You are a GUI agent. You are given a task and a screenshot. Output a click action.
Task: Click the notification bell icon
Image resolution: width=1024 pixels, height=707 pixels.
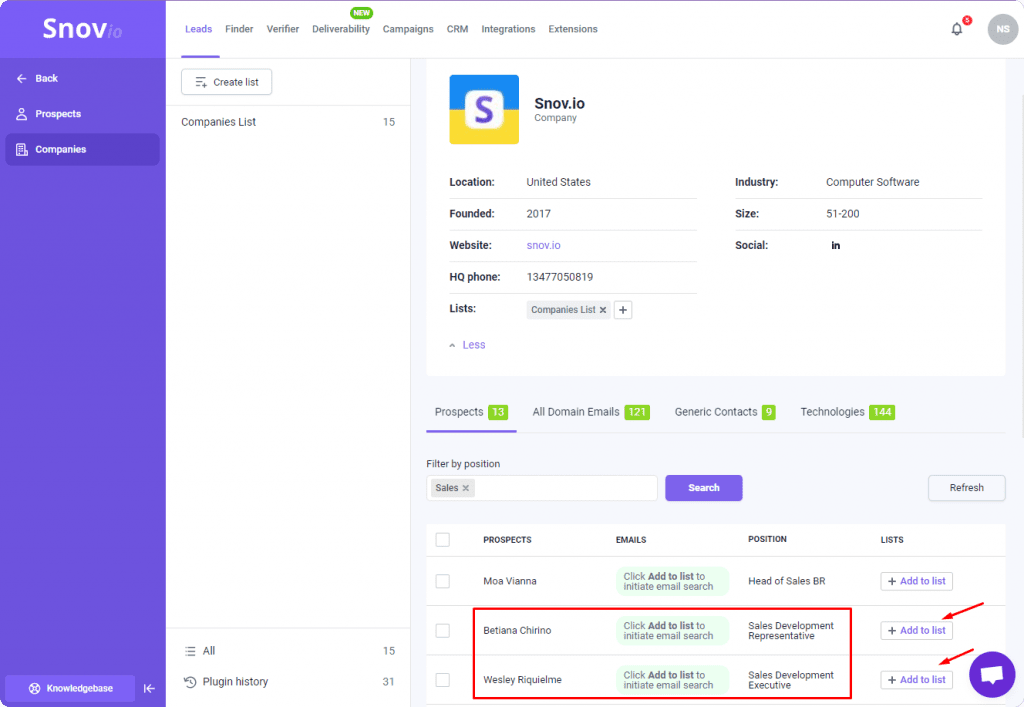pyautogui.click(x=954, y=29)
